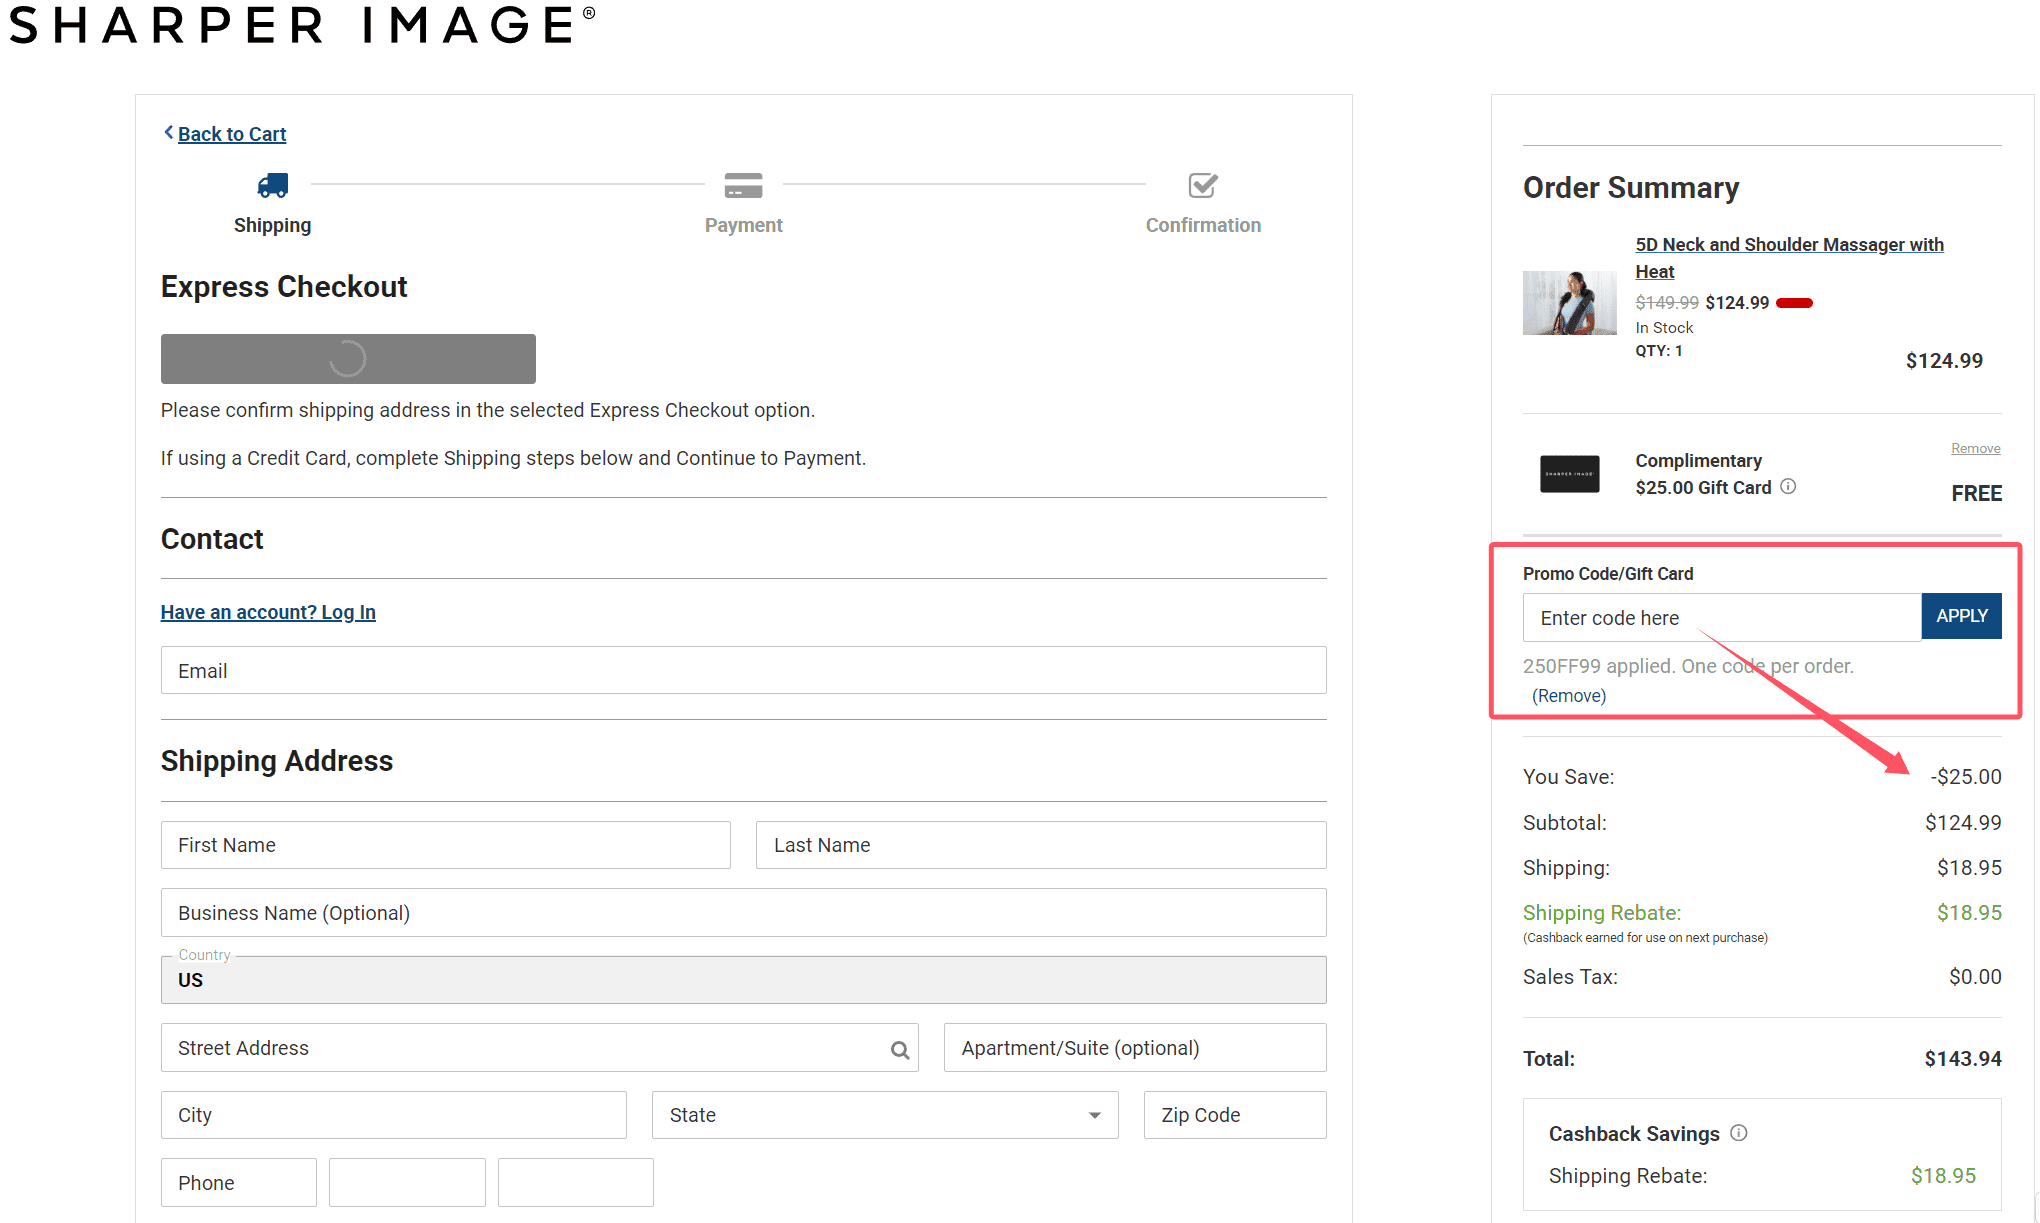Viewport: 2040px width, 1223px height.
Task: Click the Payment step label
Action: 743,226
